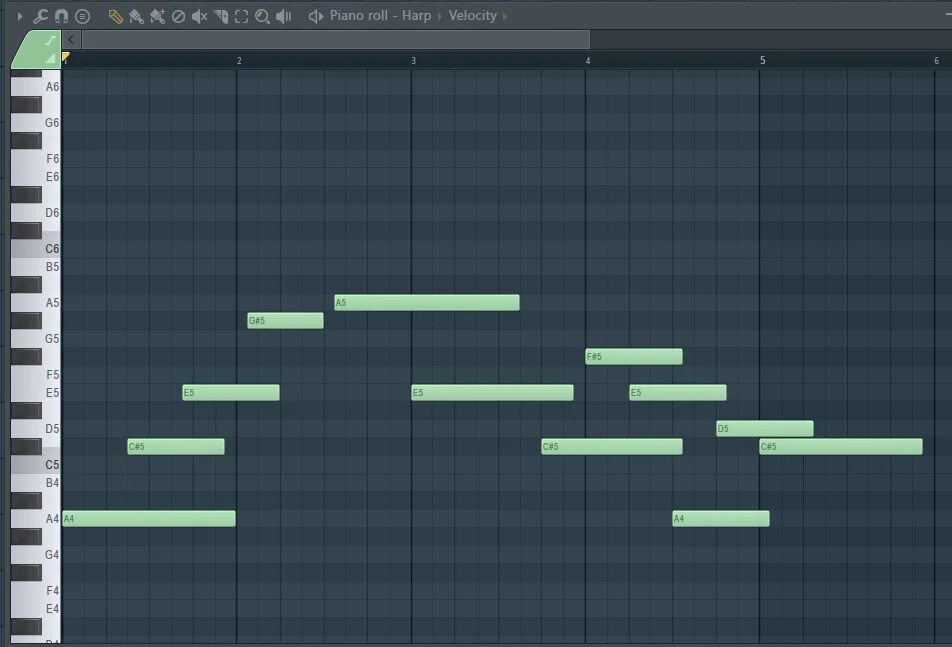Select the Paint brush tool
The width and height of the screenshot is (952, 647).
coord(136,16)
